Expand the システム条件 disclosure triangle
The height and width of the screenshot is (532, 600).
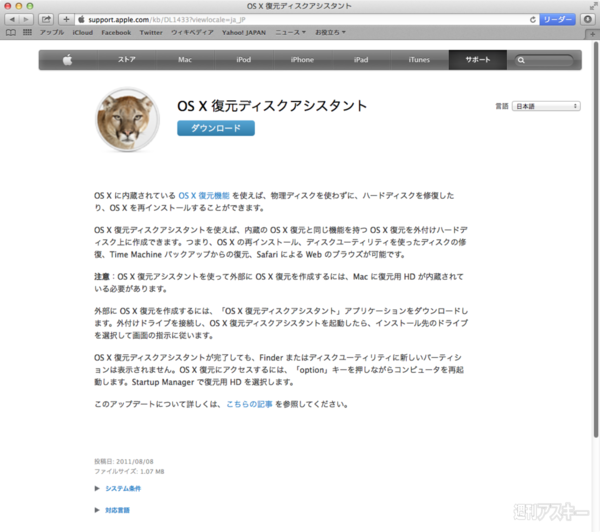coord(97,488)
